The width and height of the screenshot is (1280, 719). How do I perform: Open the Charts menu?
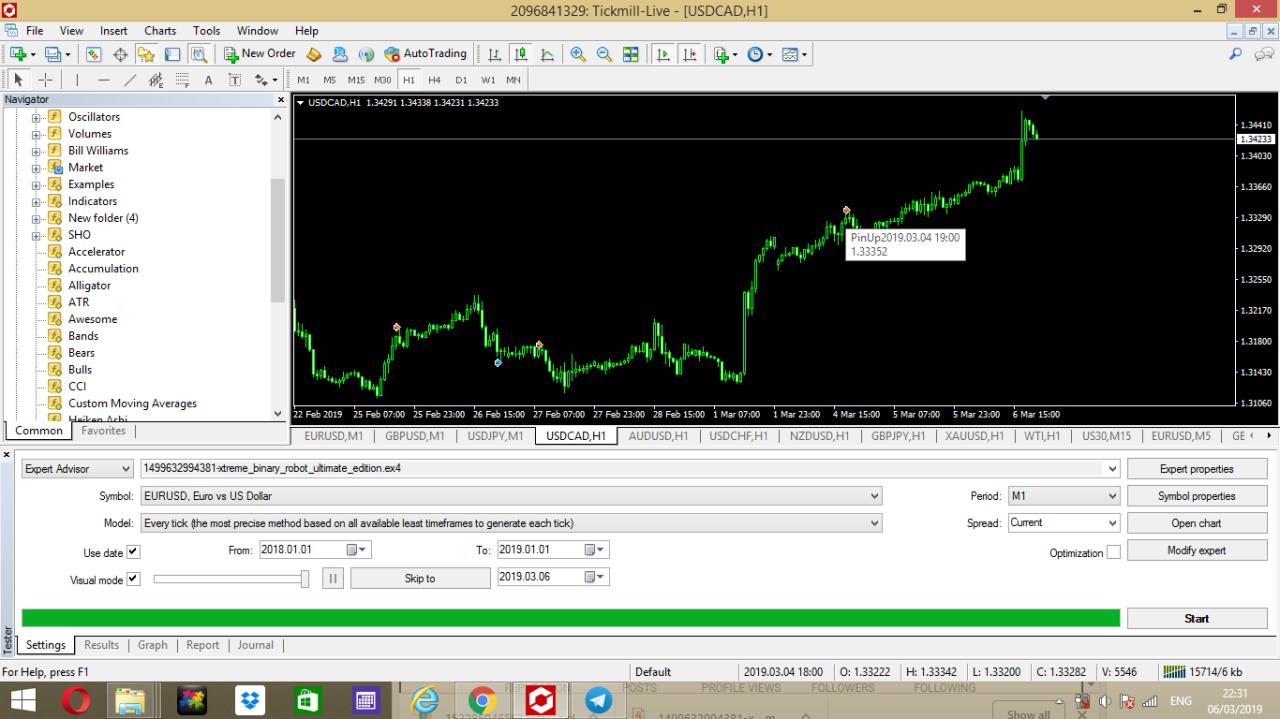click(160, 31)
